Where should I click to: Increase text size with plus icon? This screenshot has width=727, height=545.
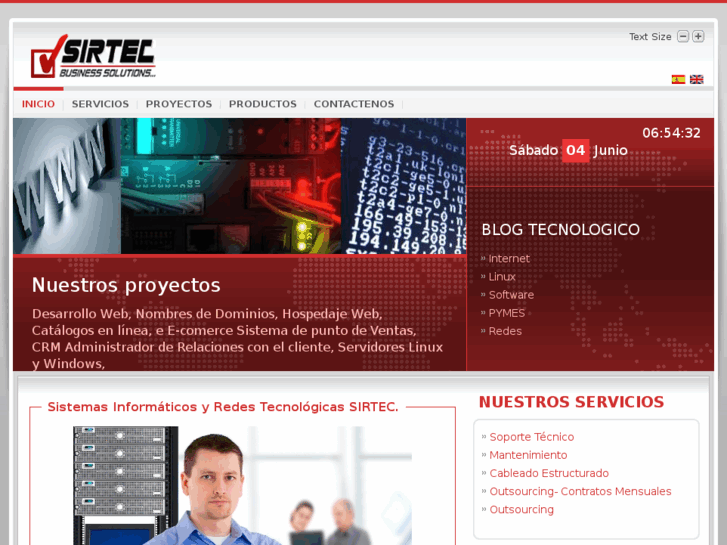(x=698, y=36)
